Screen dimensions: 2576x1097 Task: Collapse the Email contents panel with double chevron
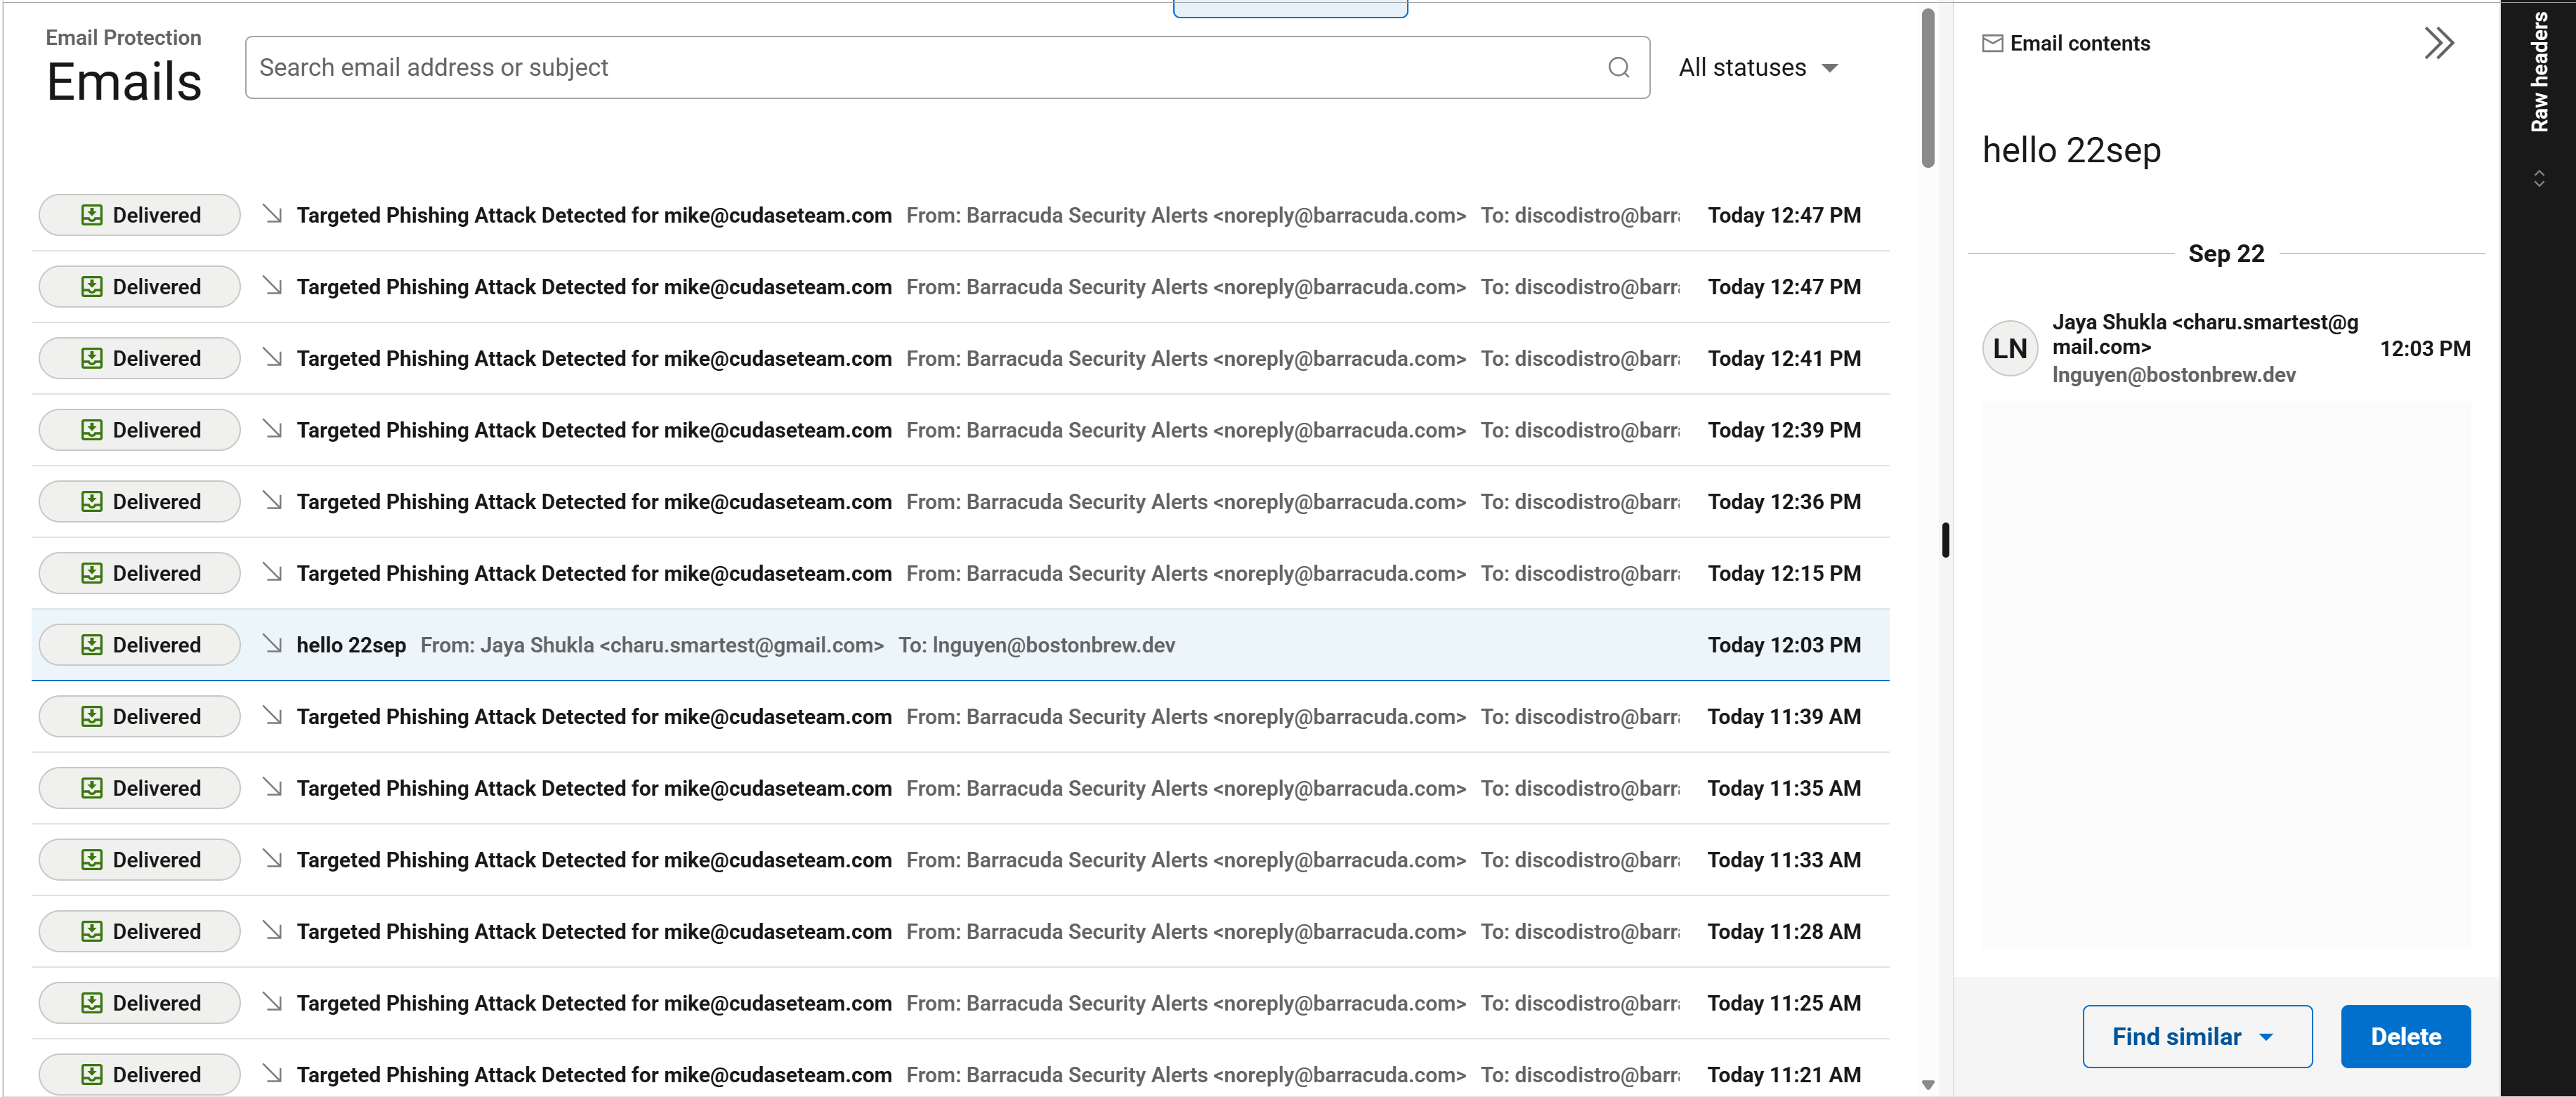(2438, 43)
